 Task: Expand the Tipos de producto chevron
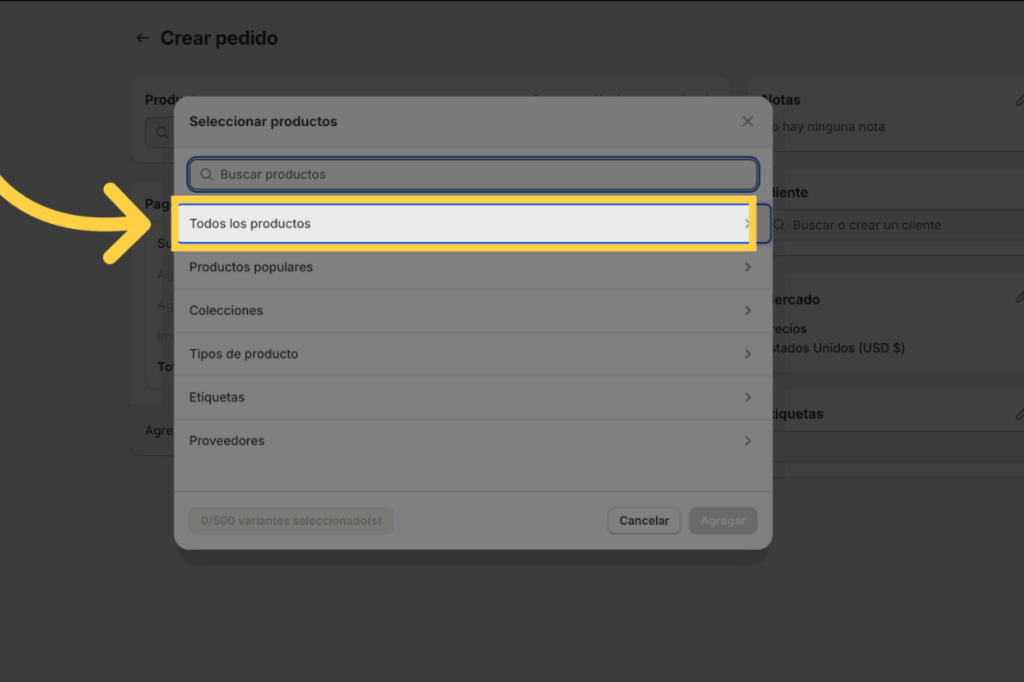click(747, 354)
